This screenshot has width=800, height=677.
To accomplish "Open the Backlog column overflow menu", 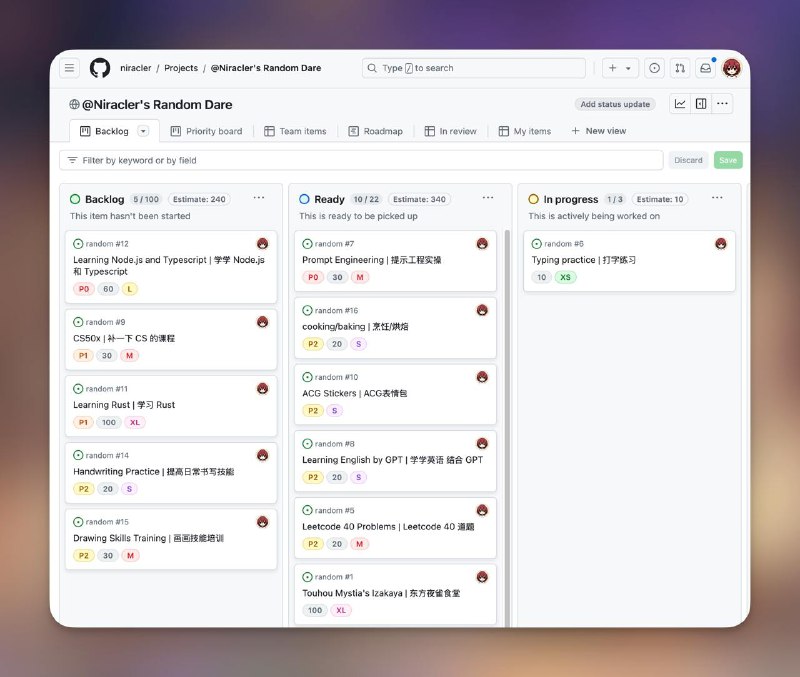I will coord(258,199).
